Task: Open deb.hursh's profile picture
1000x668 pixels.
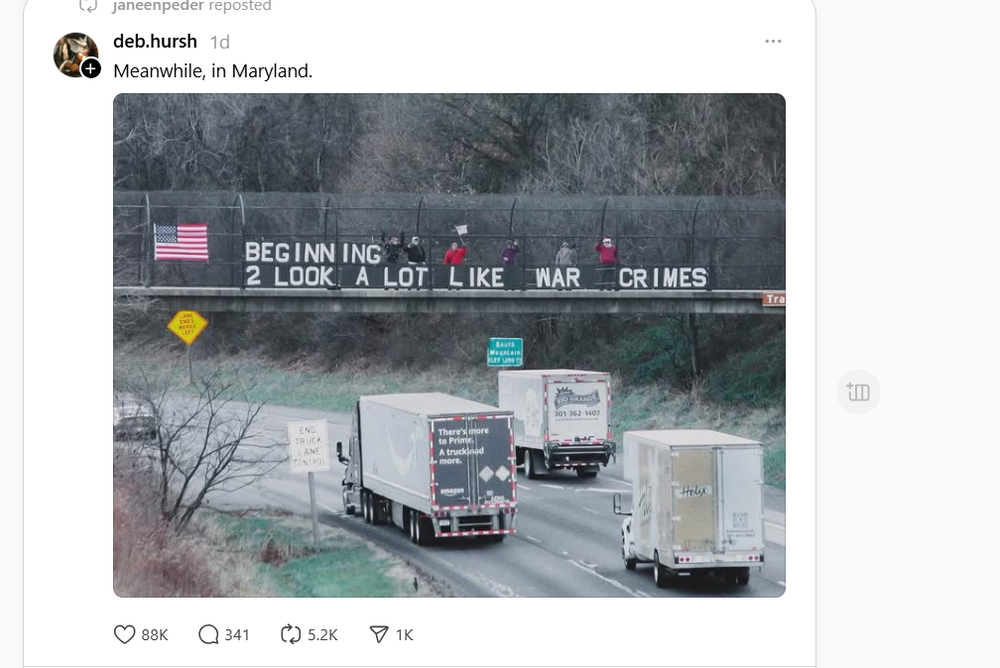Action: [74, 53]
